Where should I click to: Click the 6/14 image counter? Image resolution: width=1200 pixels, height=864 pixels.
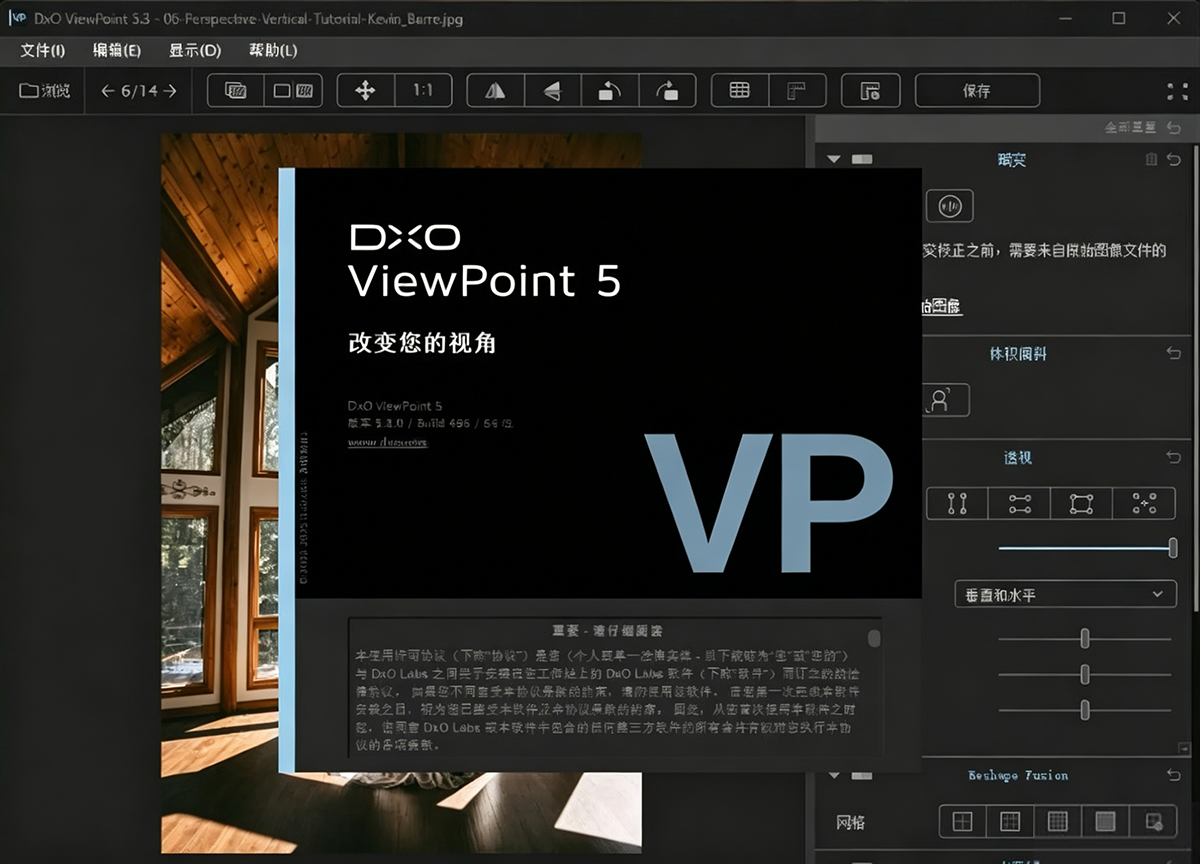[140, 91]
